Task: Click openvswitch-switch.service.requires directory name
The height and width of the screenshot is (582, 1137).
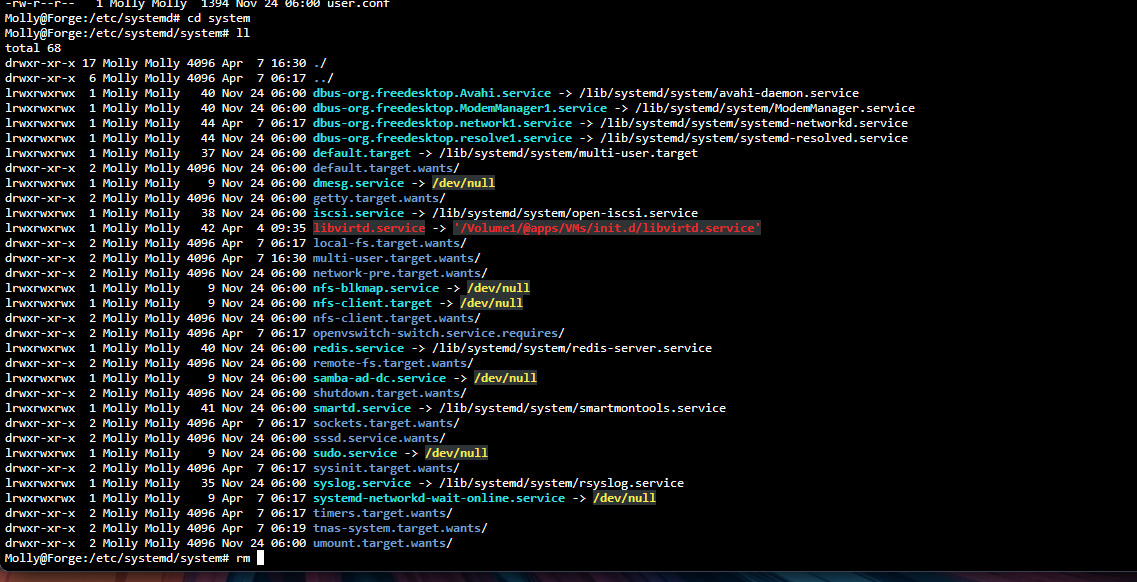Action: pyautogui.click(x=436, y=333)
